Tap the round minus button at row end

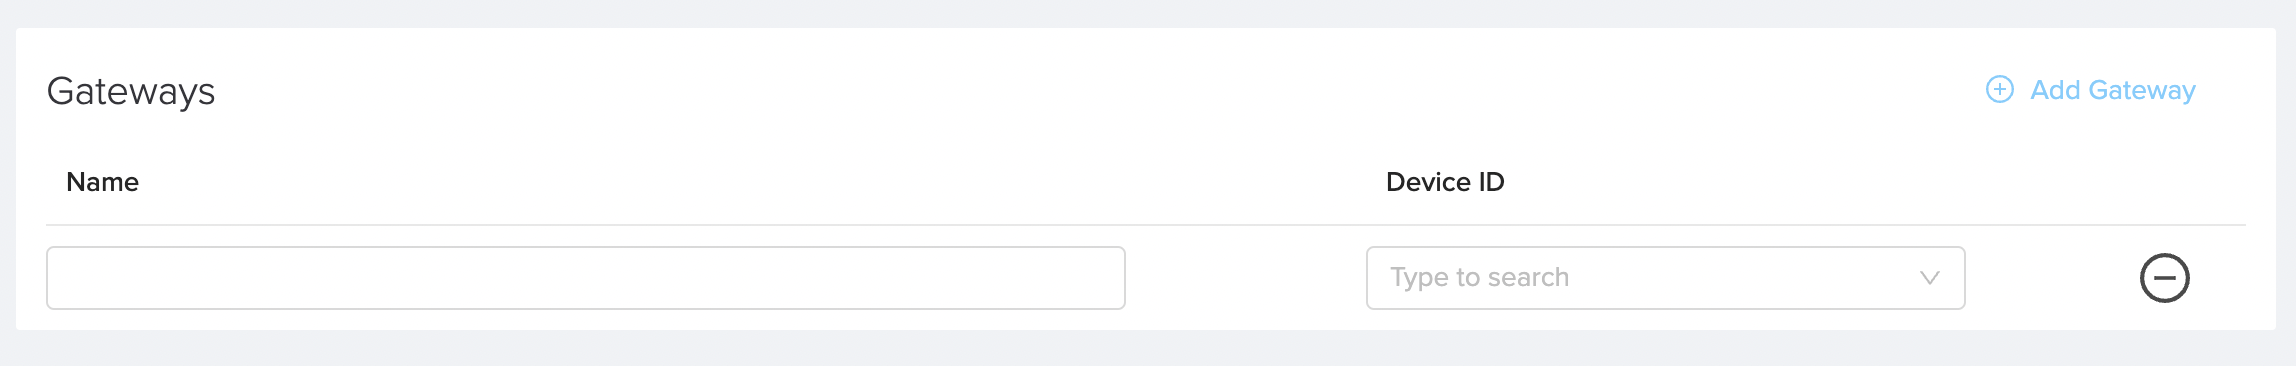[2164, 278]
